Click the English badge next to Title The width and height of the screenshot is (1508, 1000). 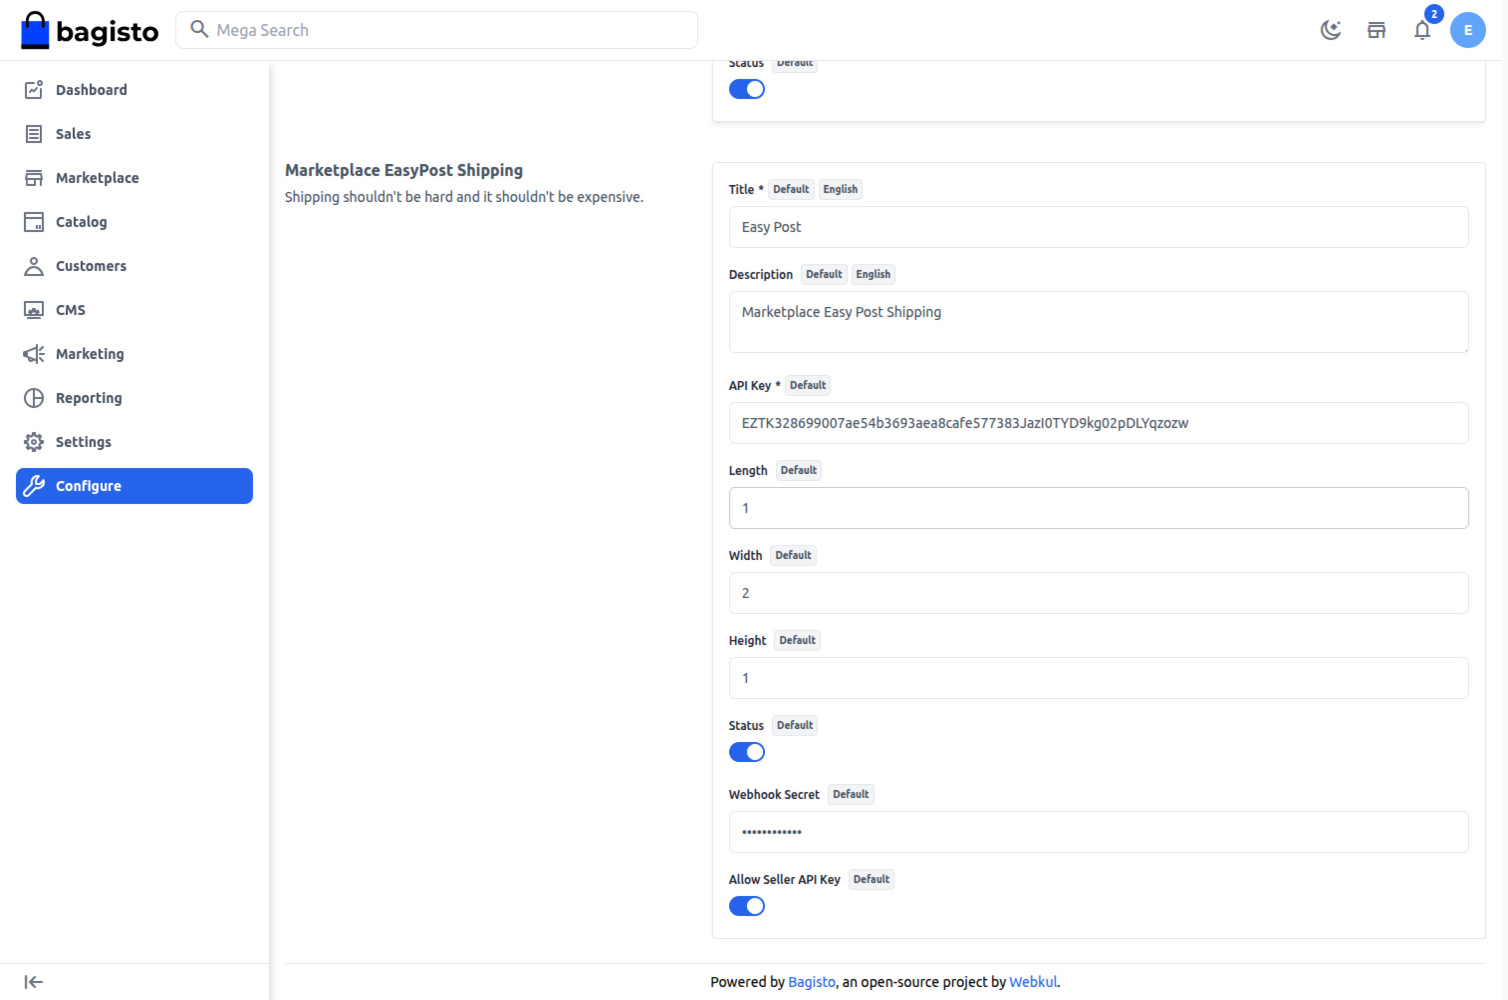click(x=840, y=189)
